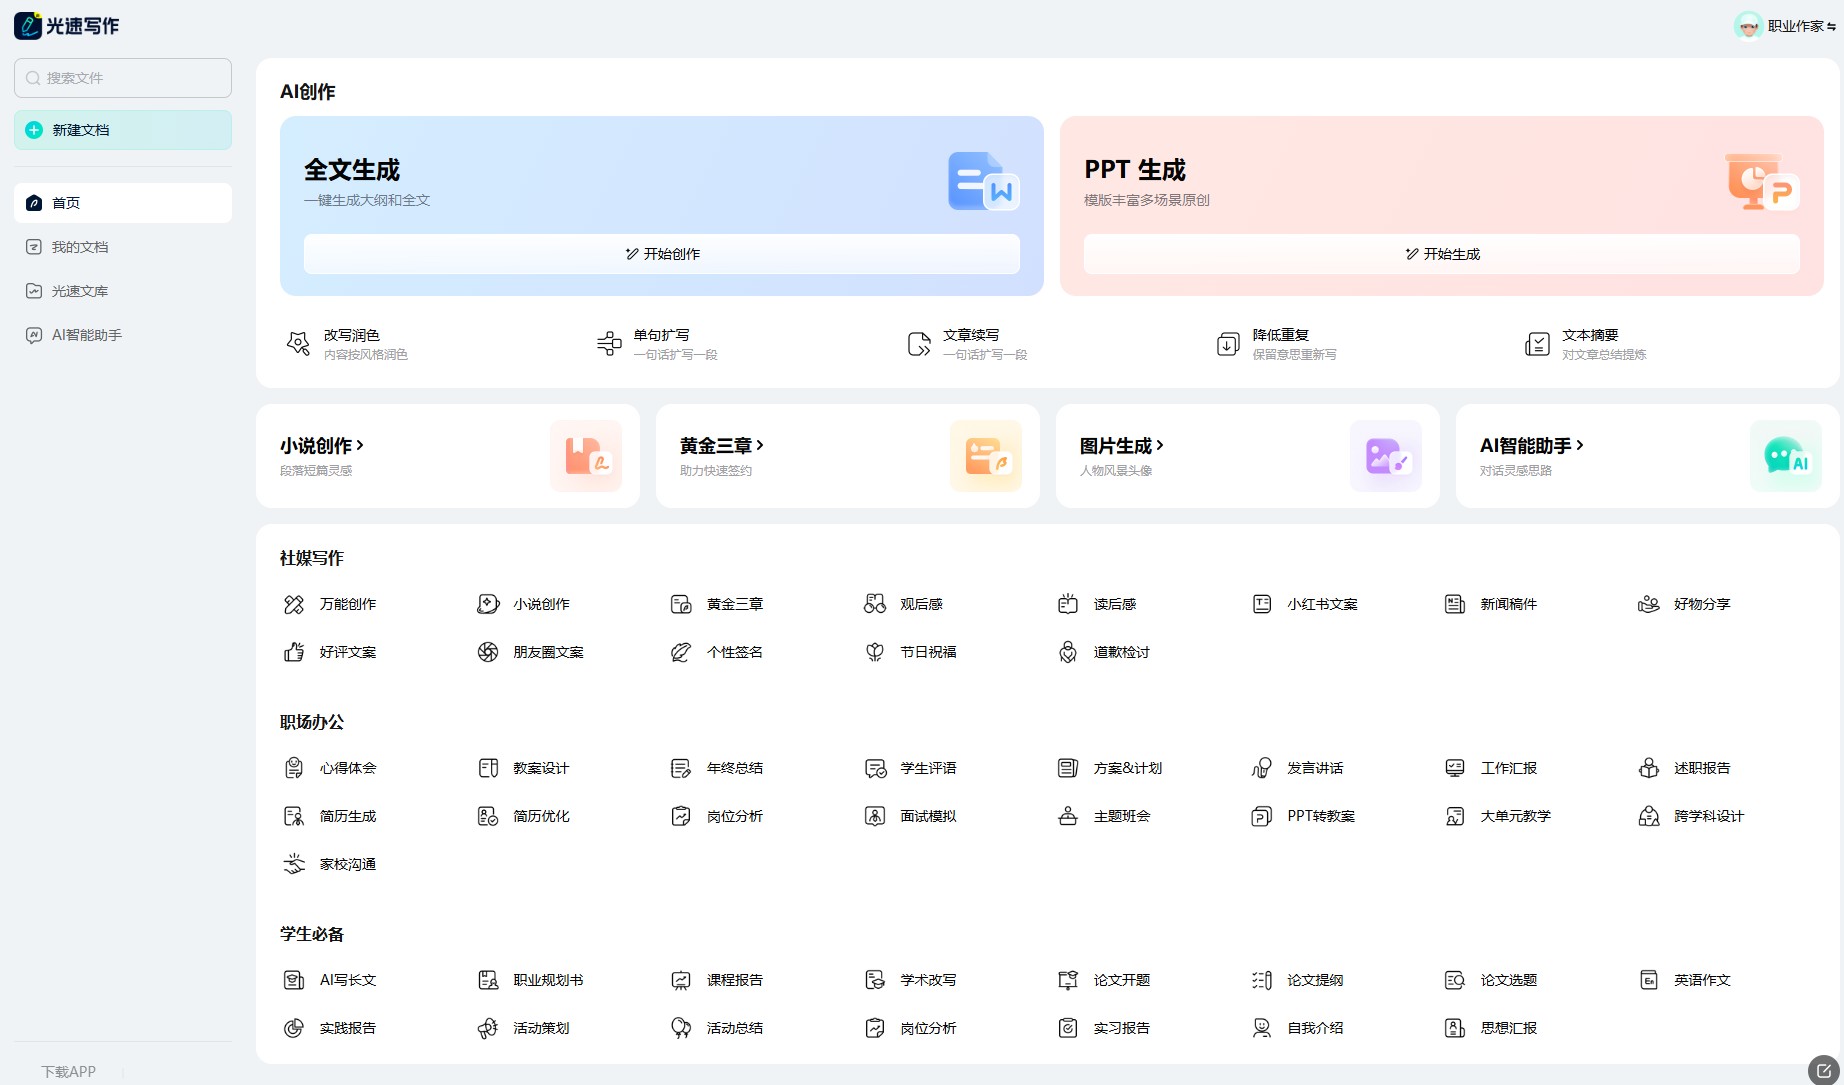1844x1085 pixels.
Task: Click the edit icon at bottom-right corner
Action: click(1823, 1070)
